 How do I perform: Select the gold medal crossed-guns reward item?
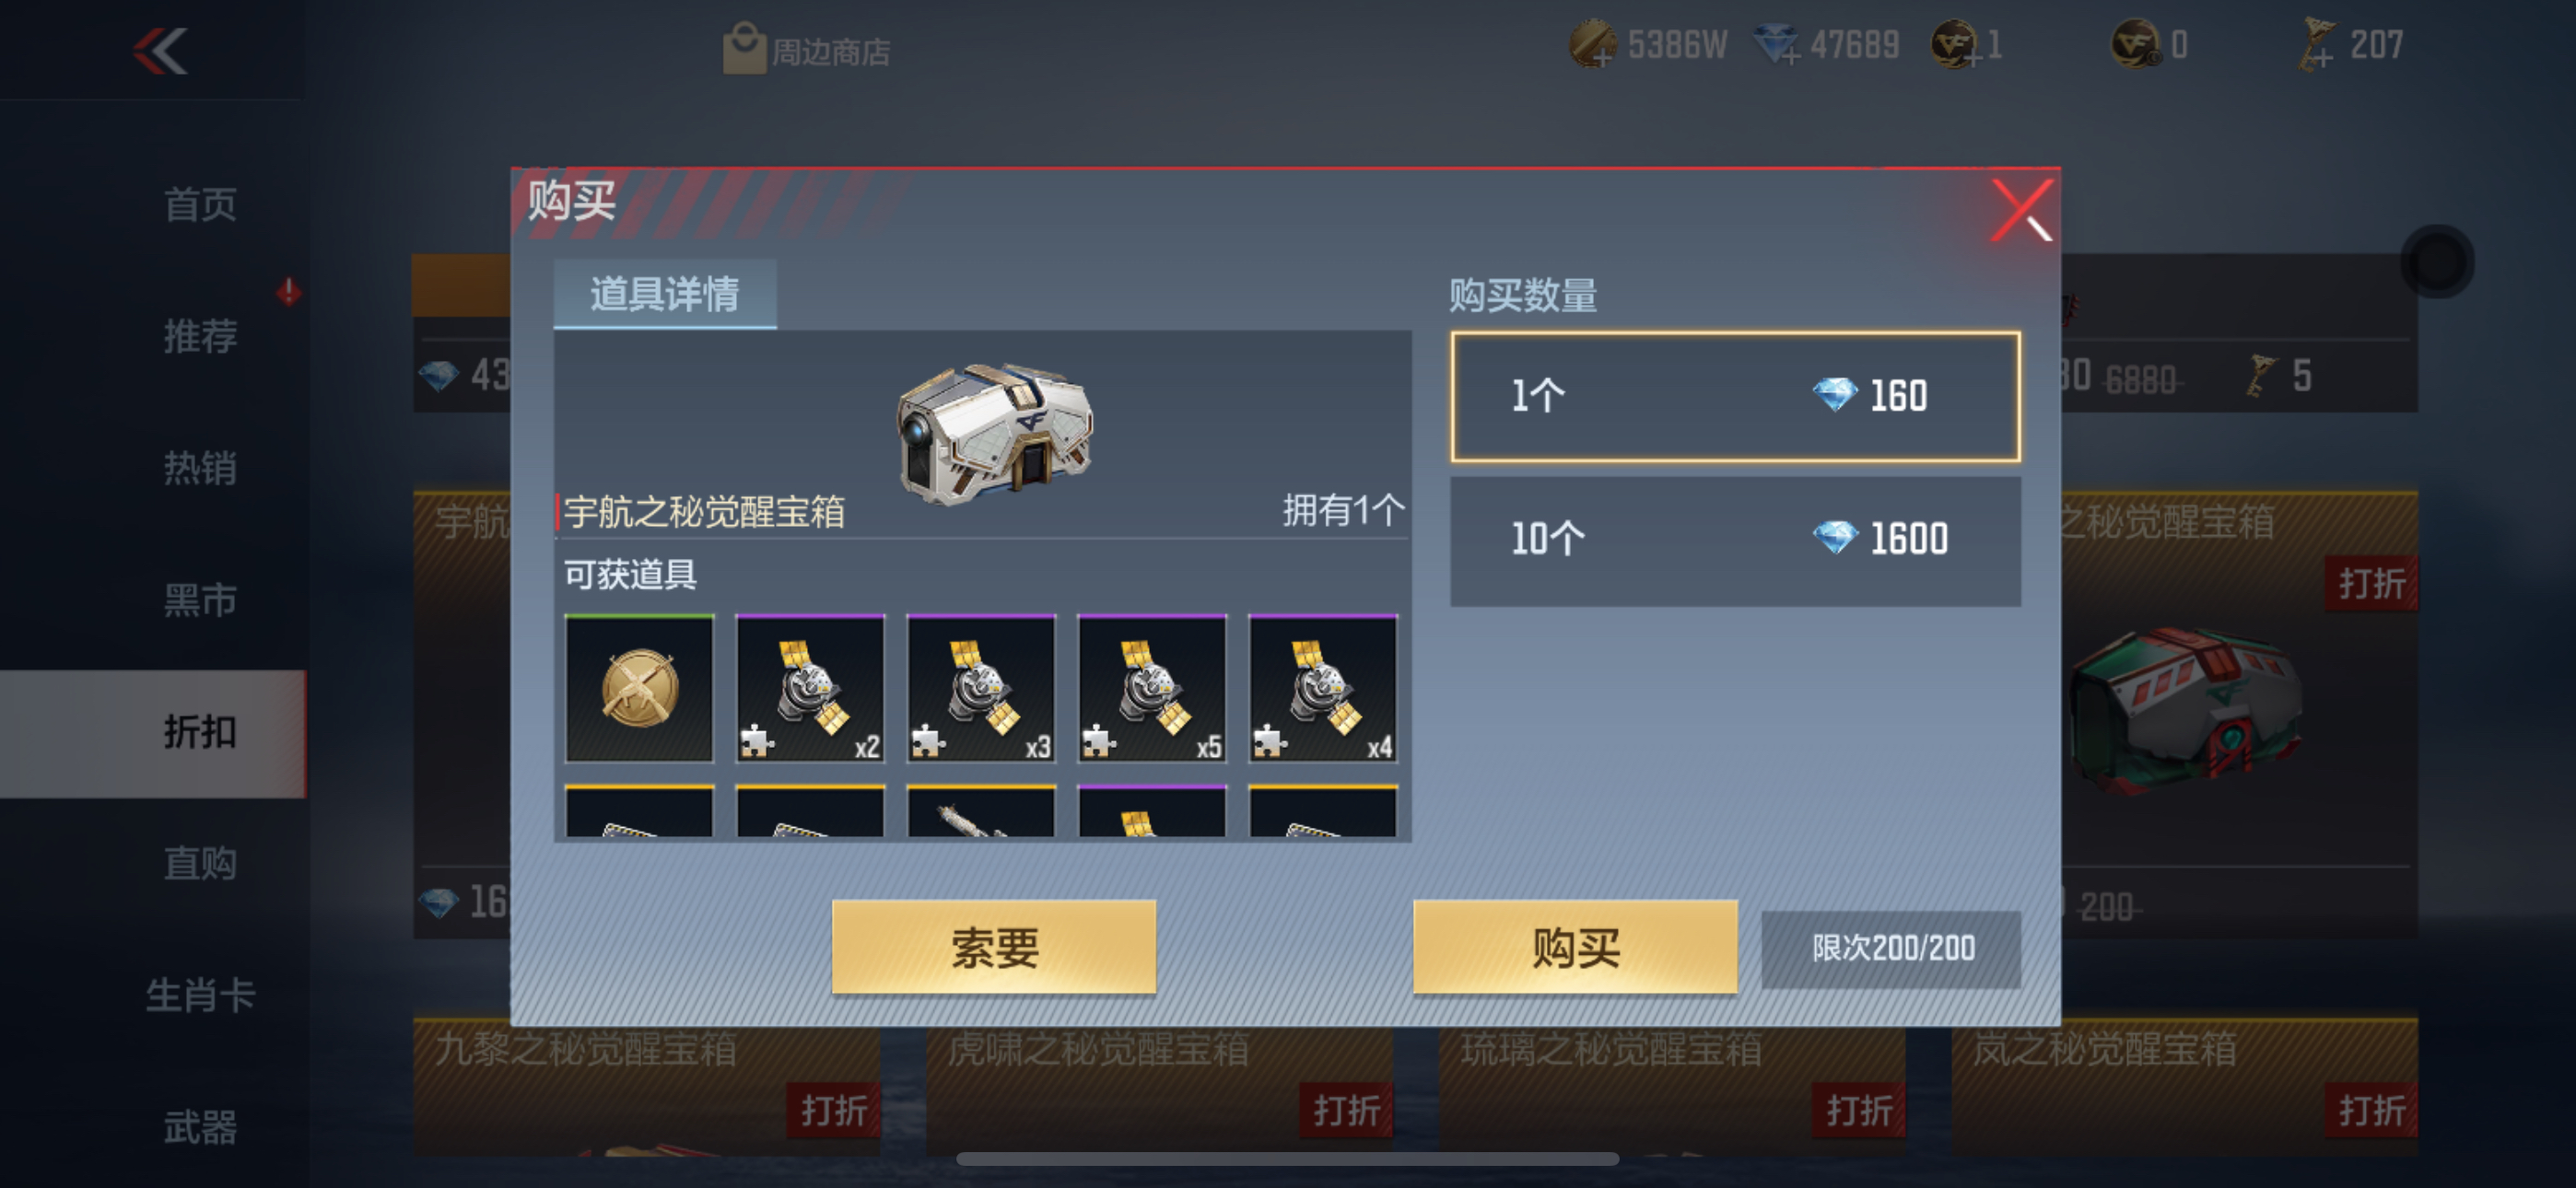click(640, 689)
